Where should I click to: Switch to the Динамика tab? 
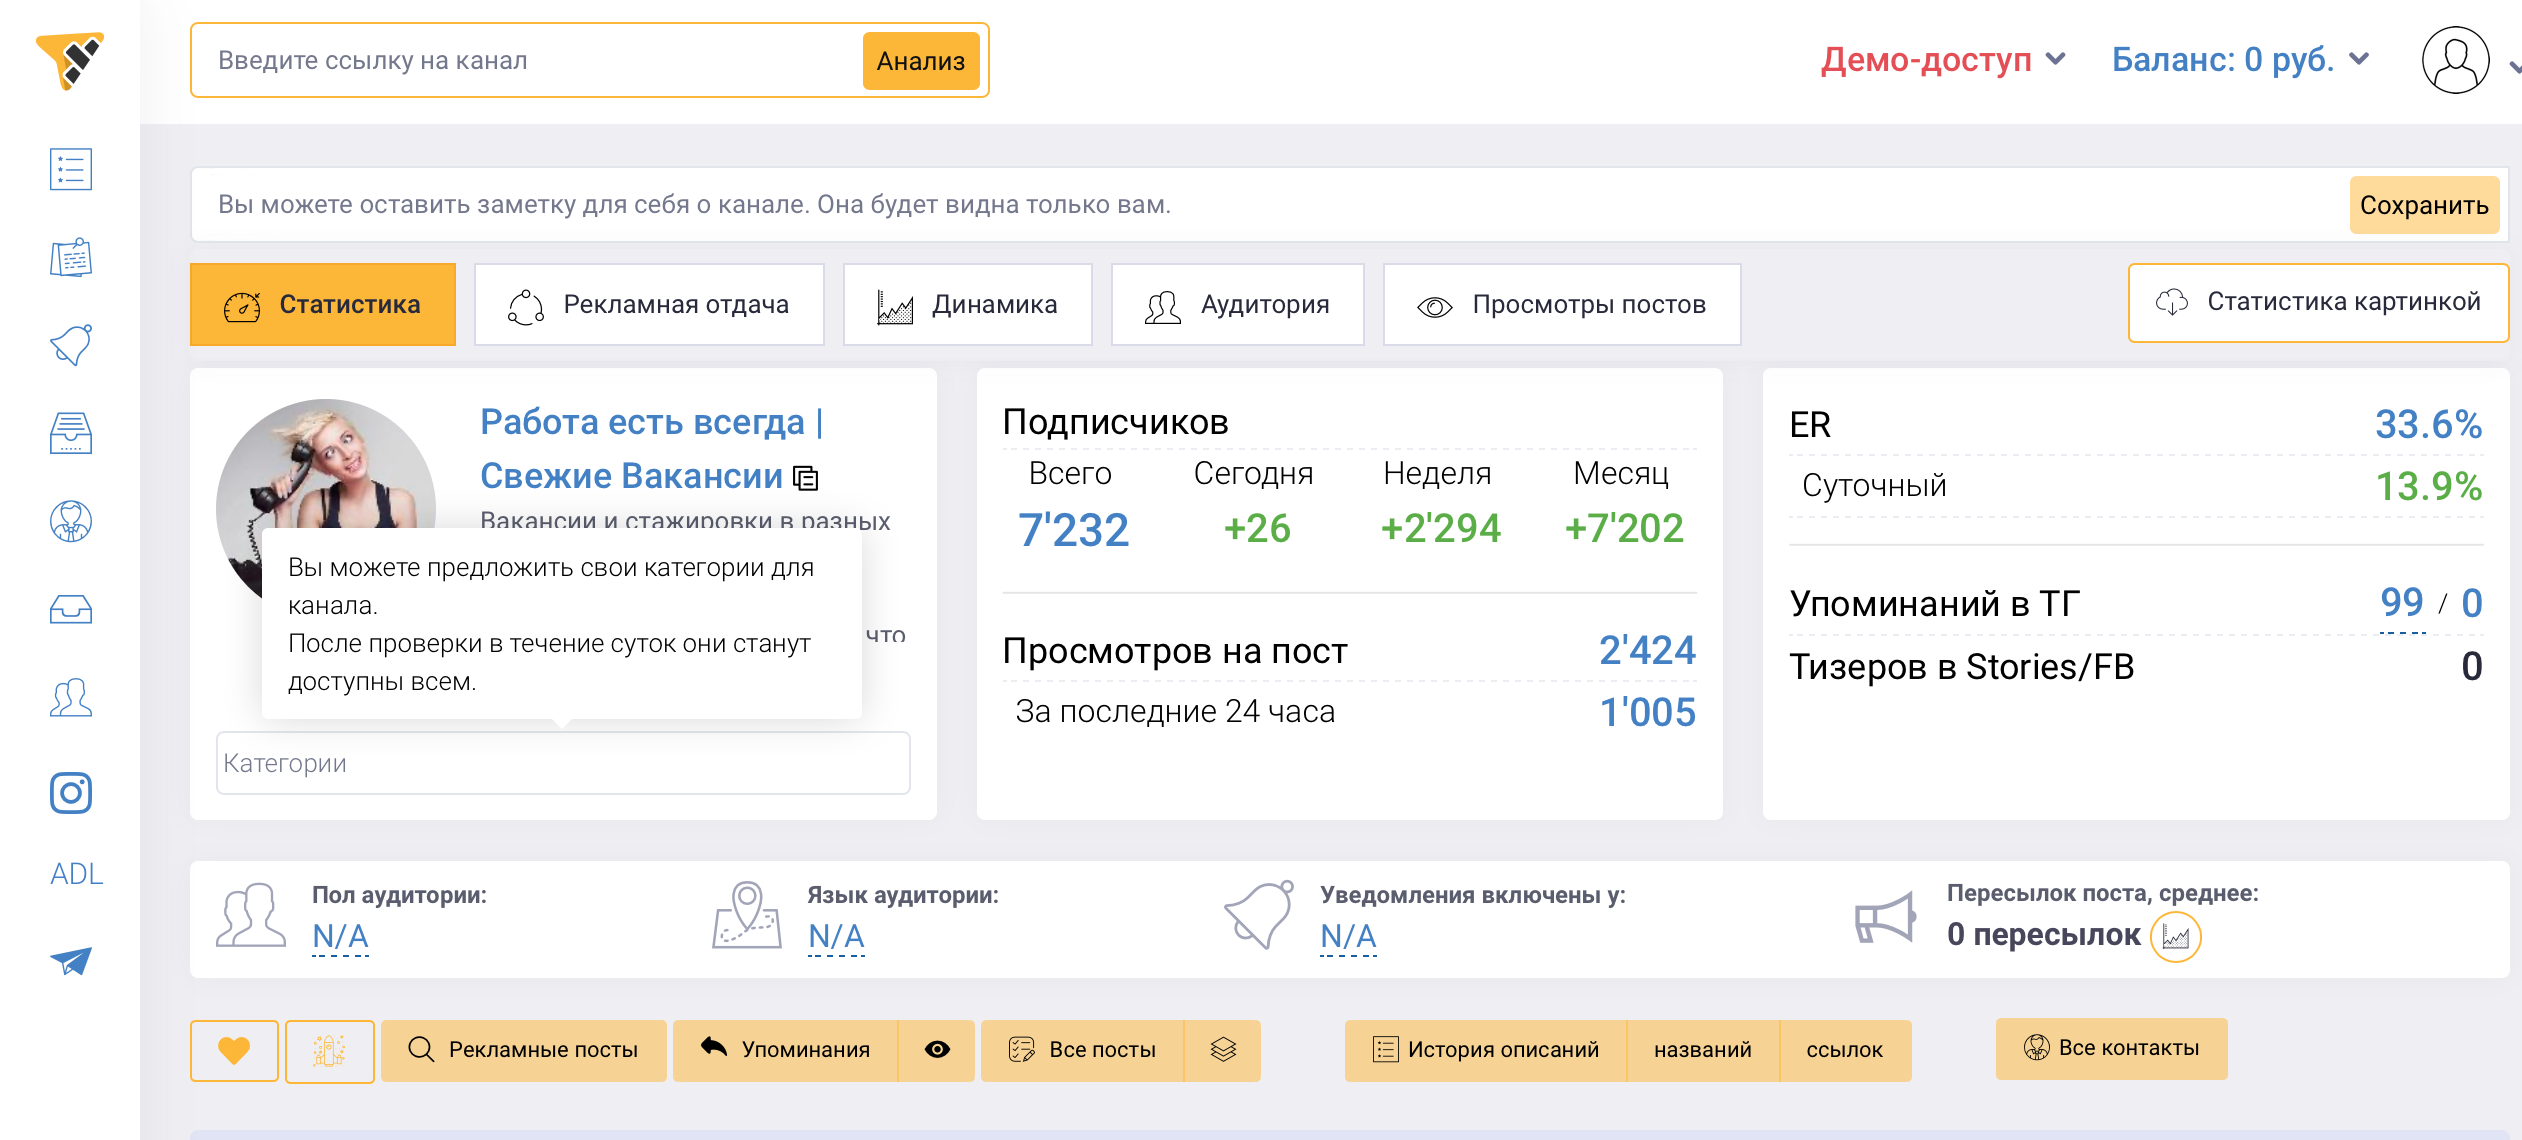[967, 305]
